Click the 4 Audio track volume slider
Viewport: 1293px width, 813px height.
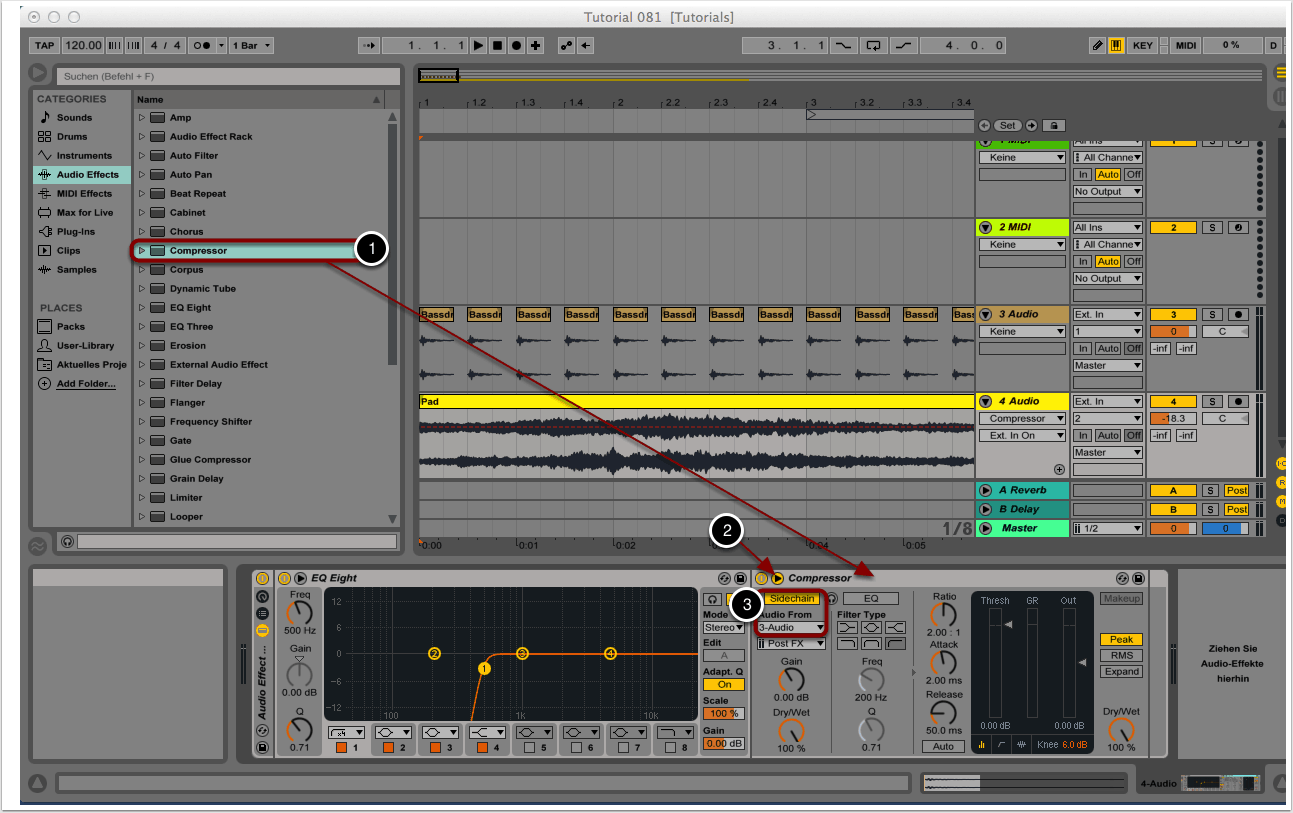point(1172,419)
